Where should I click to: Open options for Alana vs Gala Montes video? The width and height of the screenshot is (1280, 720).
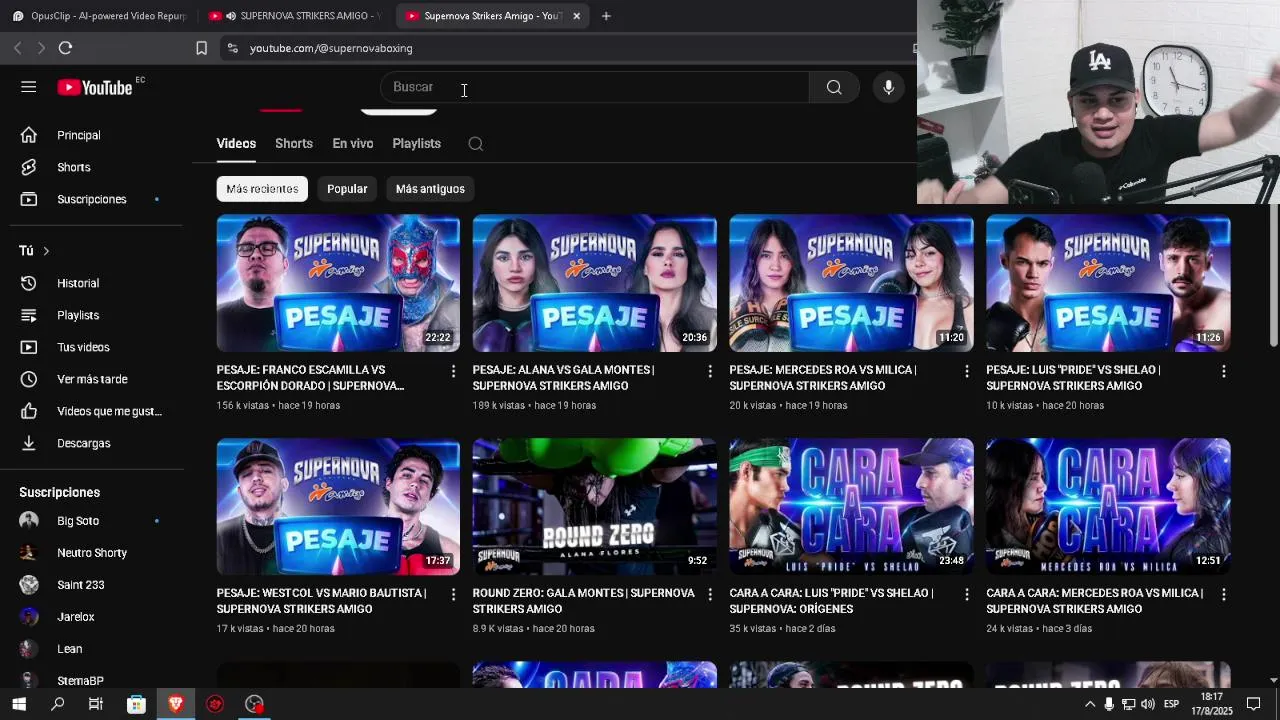point(710,371)
